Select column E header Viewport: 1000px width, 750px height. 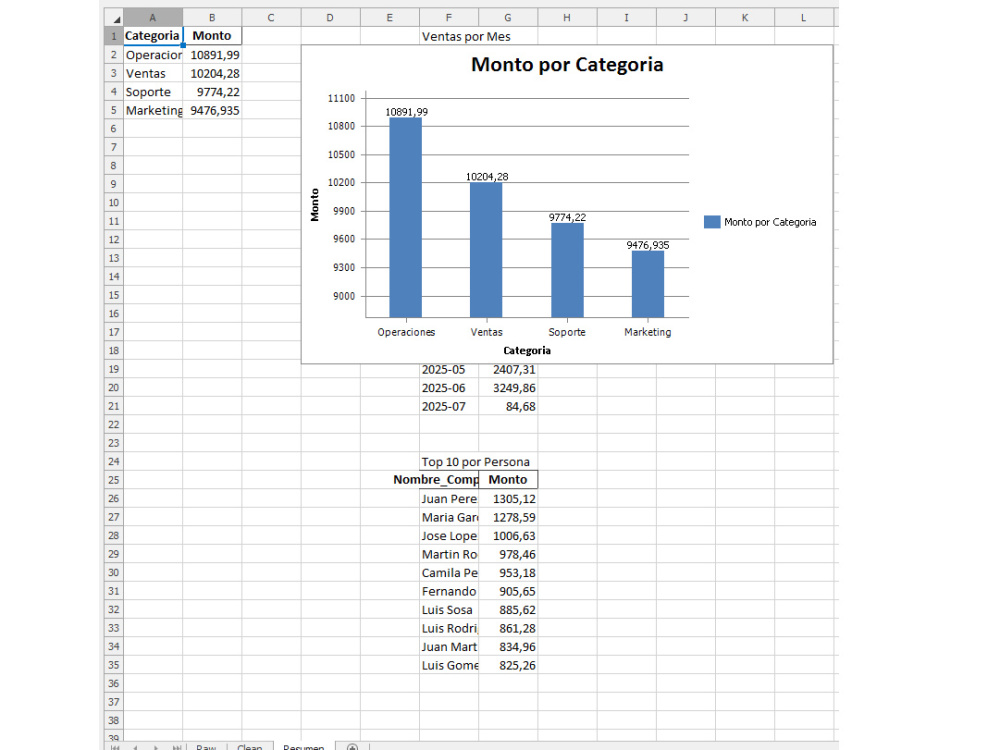coord(390,18)
